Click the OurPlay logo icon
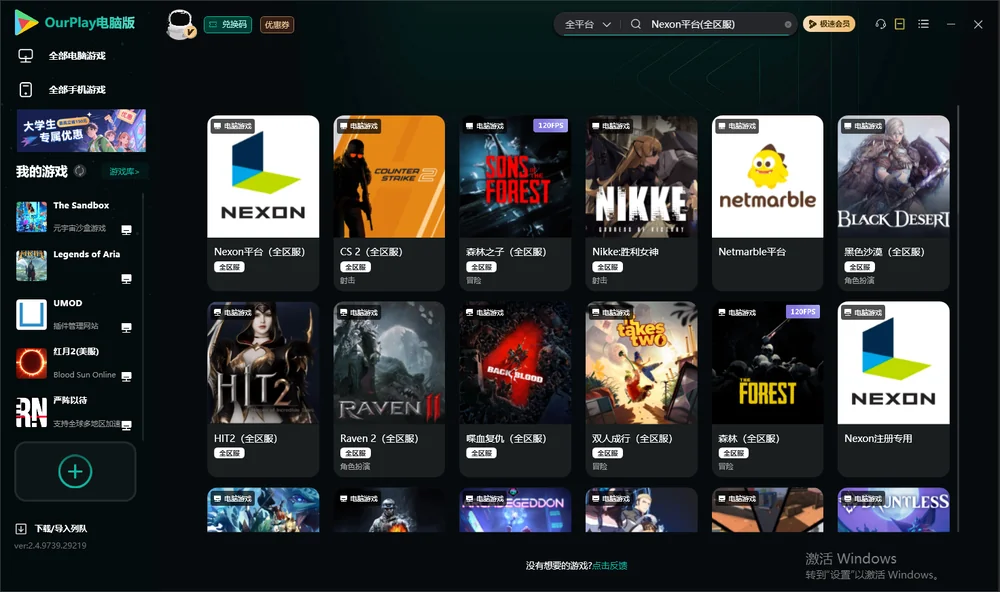 tap(26, 23)
